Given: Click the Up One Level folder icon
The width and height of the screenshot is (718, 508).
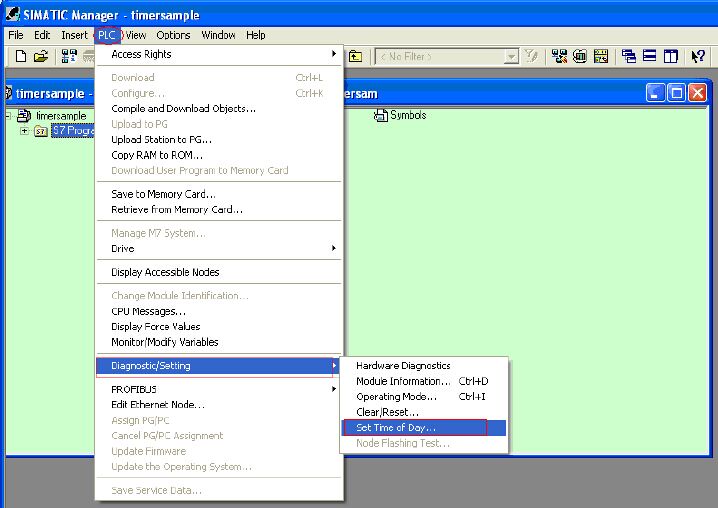Looking at the screenshot, I should click(x=355, y=56).
